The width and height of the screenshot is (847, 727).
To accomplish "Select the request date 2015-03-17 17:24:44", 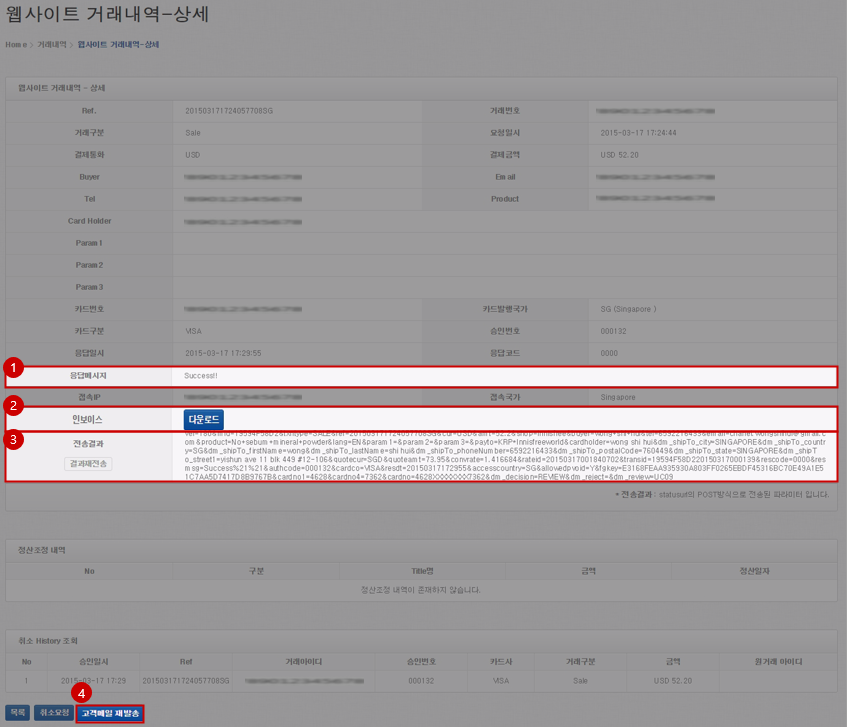I will pyautogui.click(x=638, y=133).
